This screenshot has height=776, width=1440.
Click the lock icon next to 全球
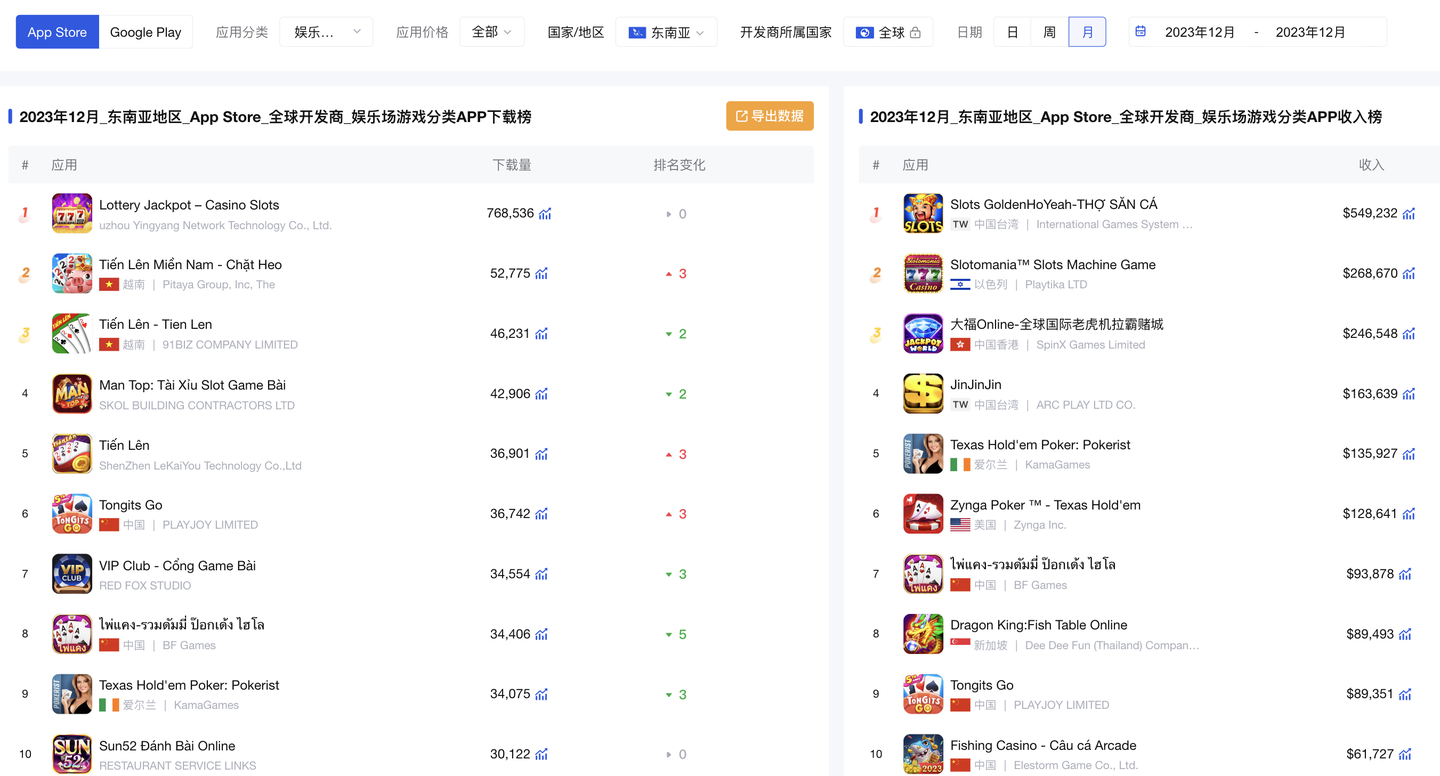tap(915, 33)
